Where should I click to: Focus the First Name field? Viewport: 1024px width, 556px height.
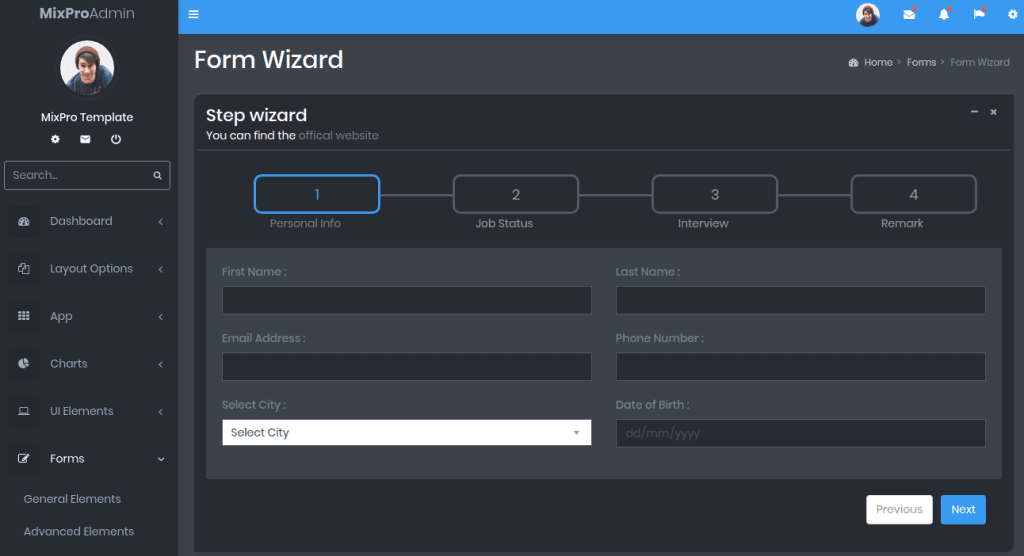click(406, 300)
